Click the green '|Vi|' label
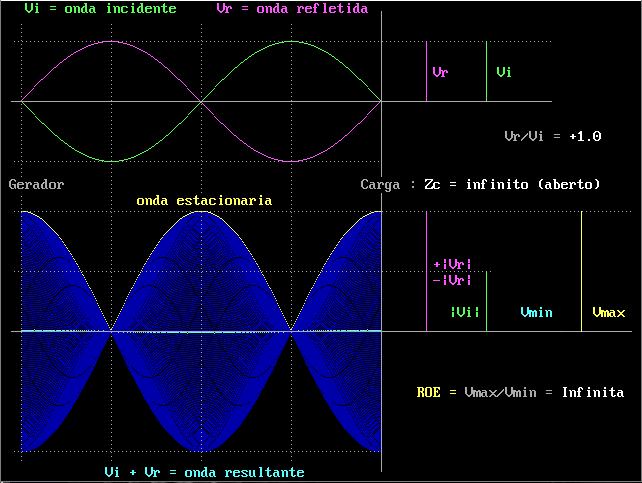 (x=465, y=312)
